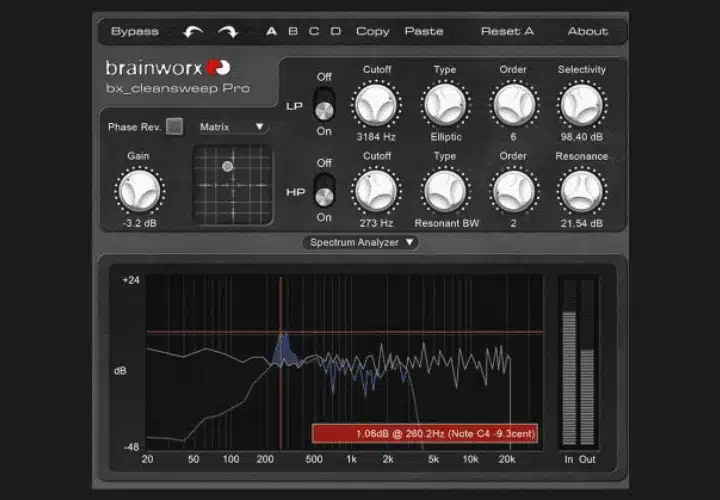Undo with the left curved arrow
The image size is (720, 500).
click(192, 32)
